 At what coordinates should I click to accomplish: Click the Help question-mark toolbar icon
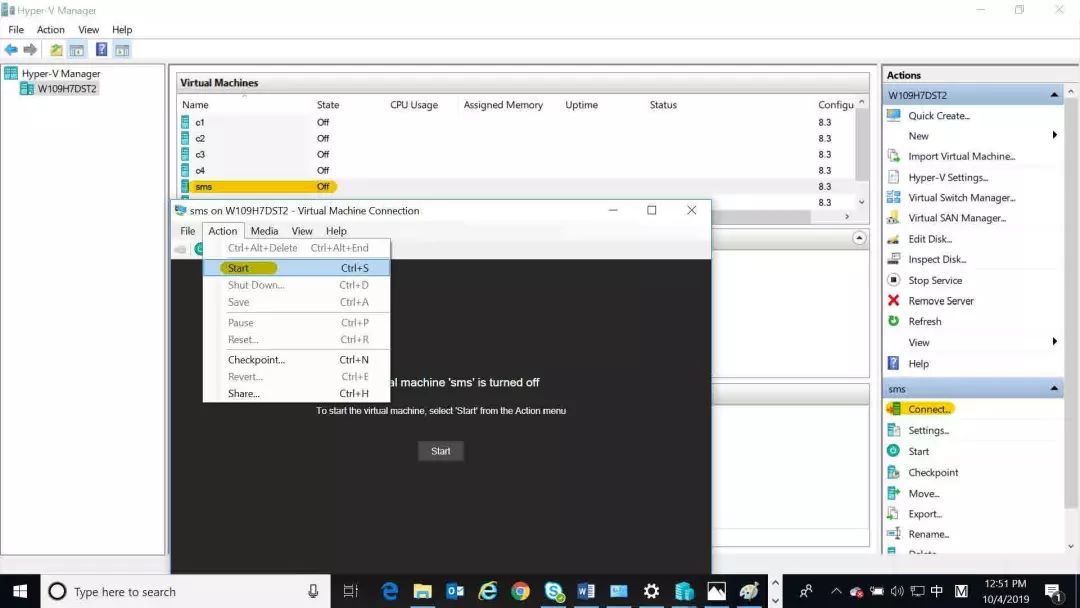[x=101, y=50]
